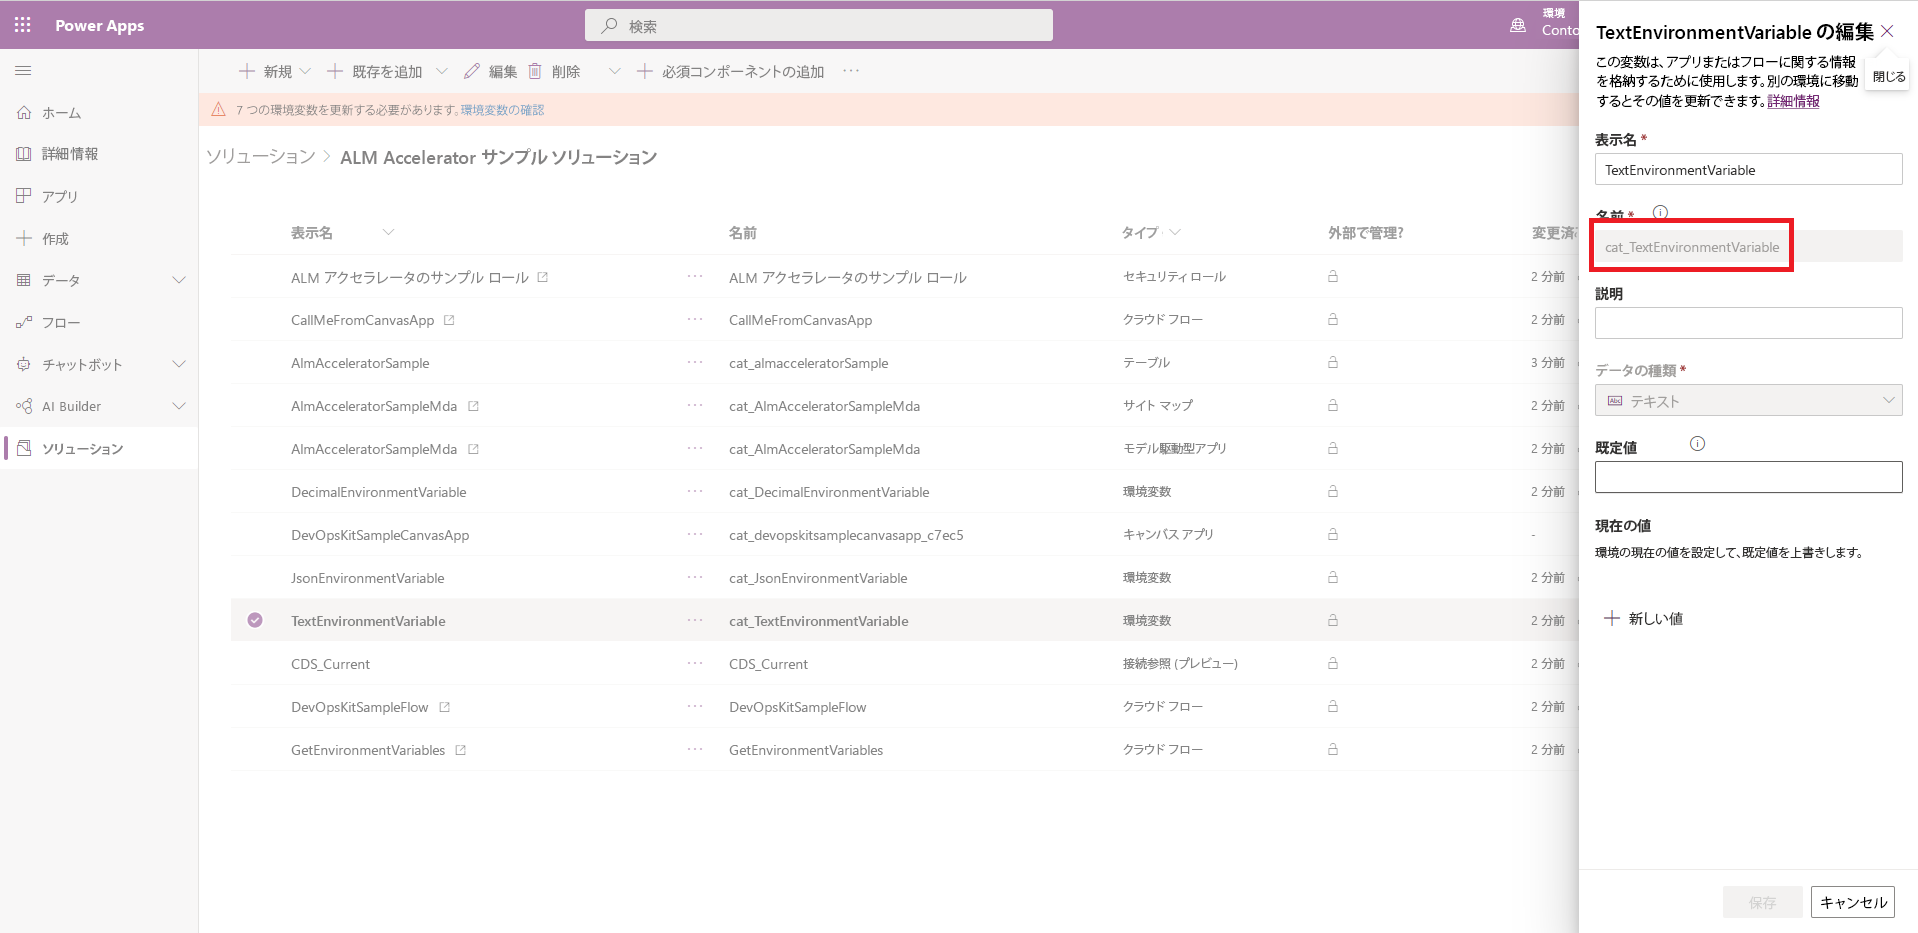Open more options for CallMeFromCanvasApp row
The height and width of the screenshot is (933, 1918).
click(695, 320)
